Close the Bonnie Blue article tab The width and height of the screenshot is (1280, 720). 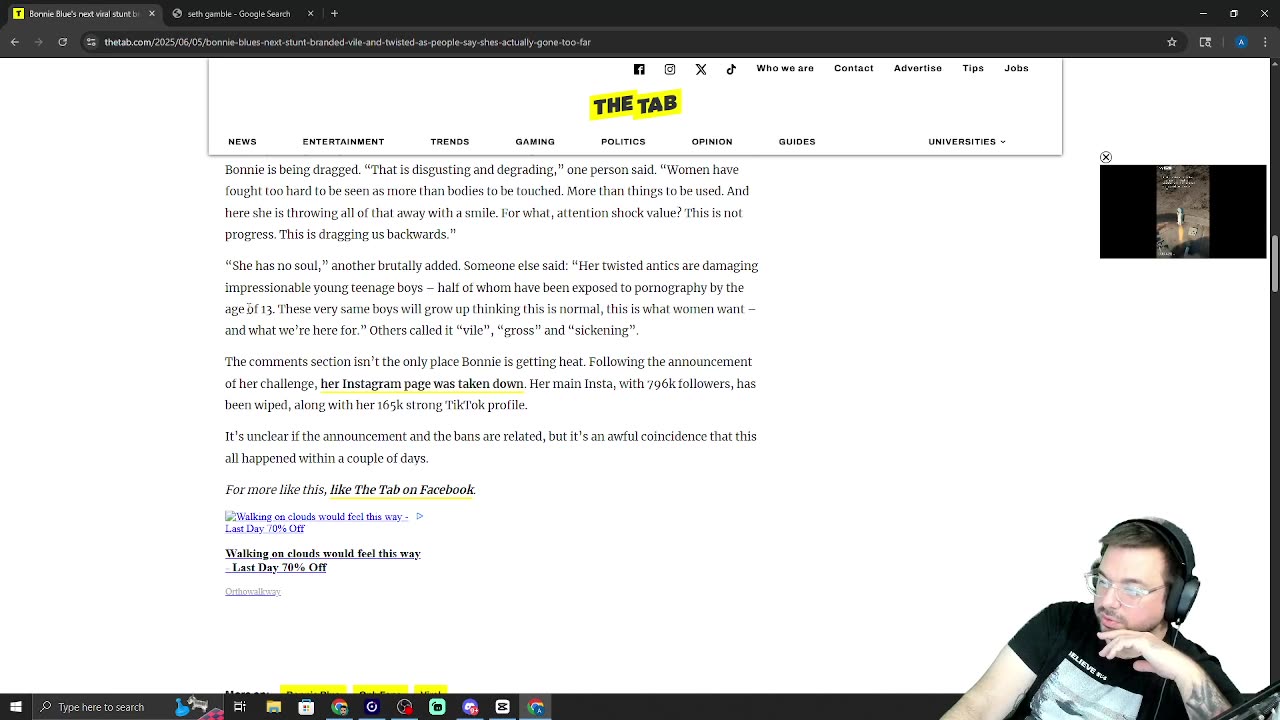tap(152, 14)
